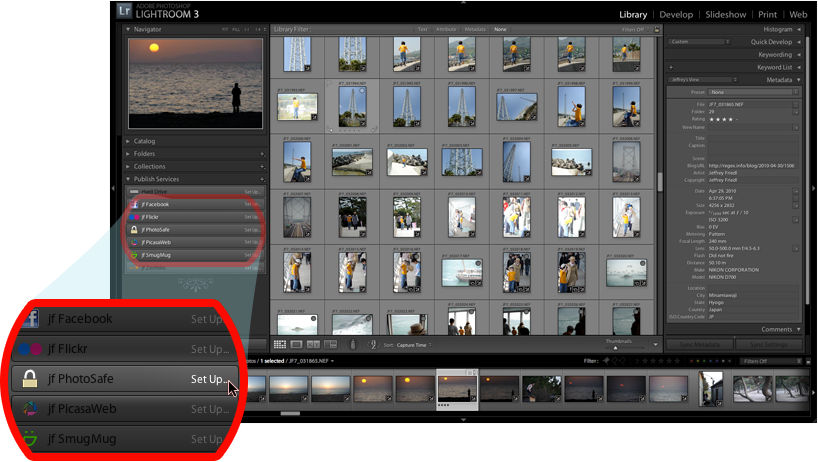Click Set Up for jf Facebook

coord(252,204)
